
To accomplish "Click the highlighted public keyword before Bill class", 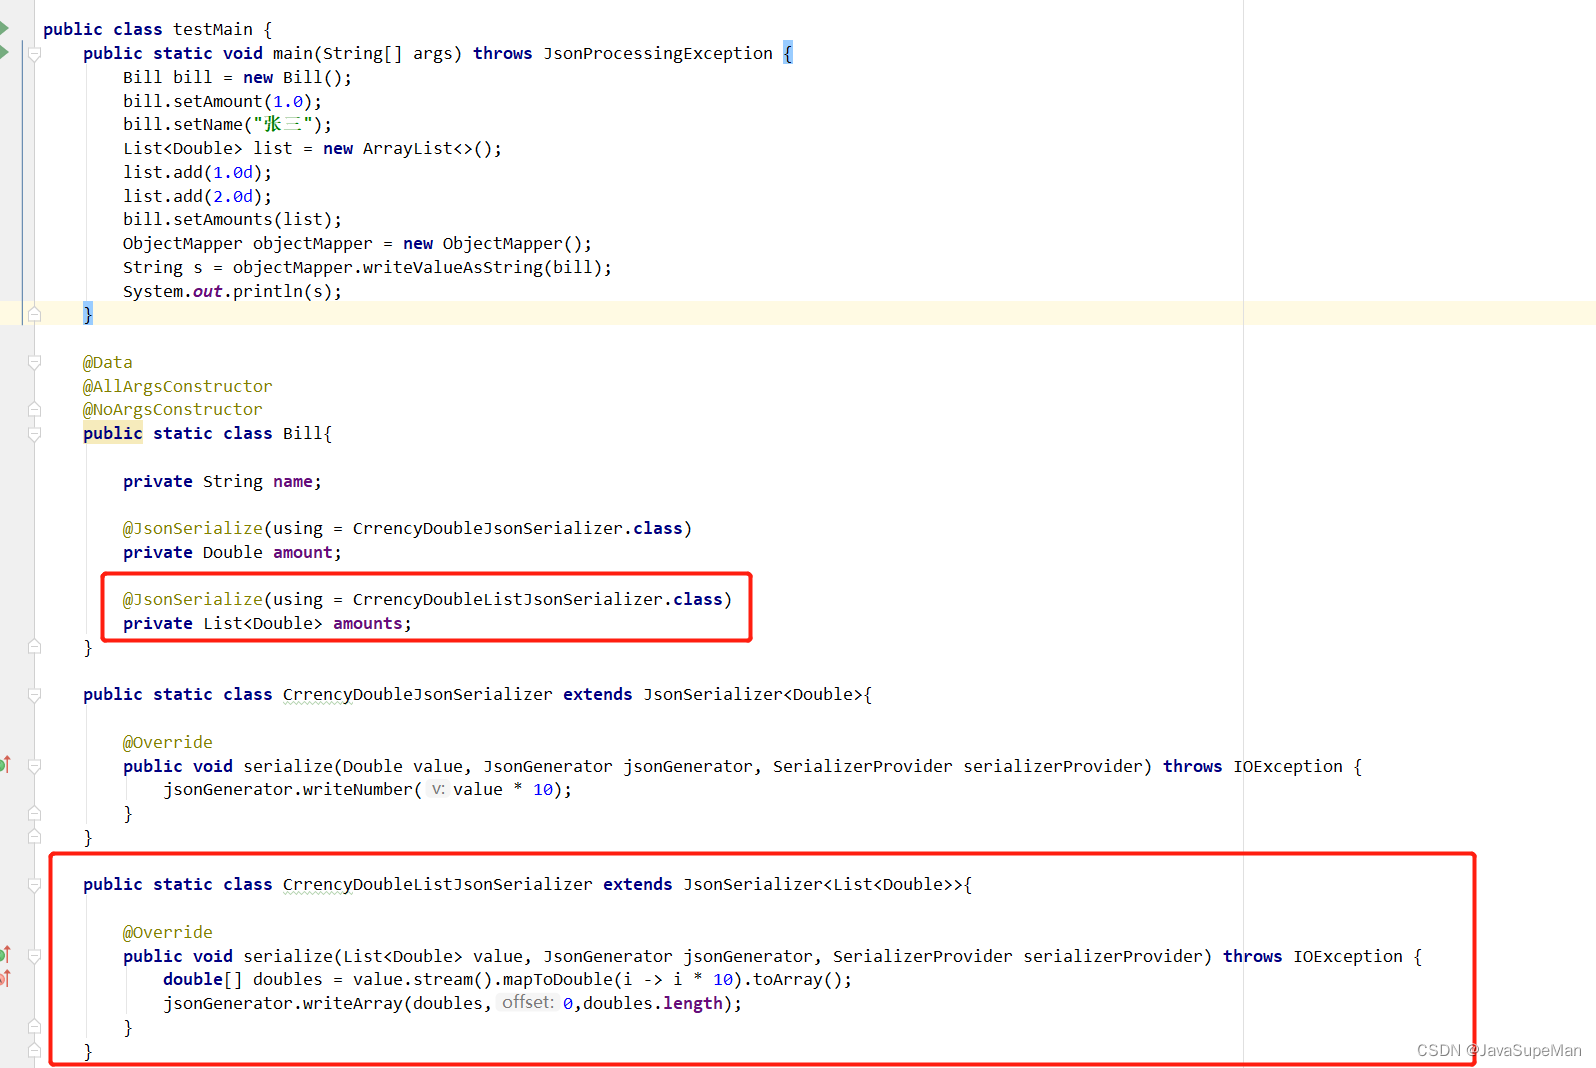I will (113, 433).
